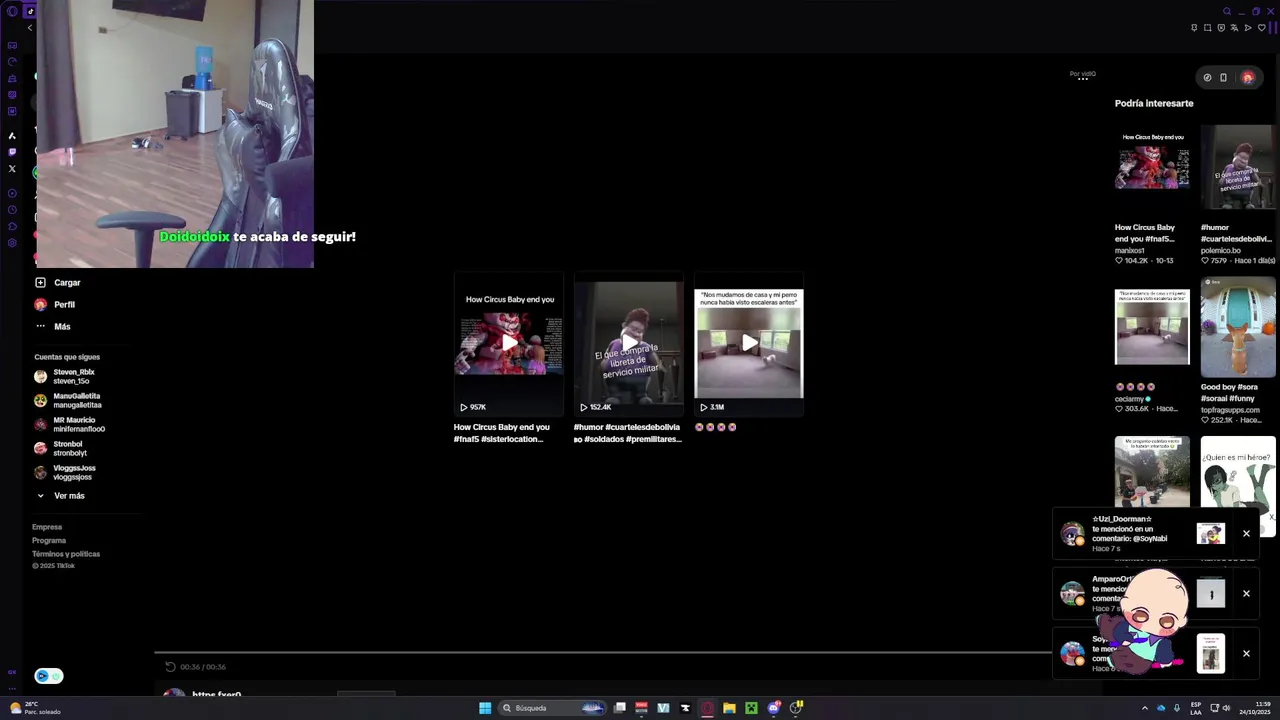This screenshot has width=1280, height=720.
Task: Open Opera GX main menu logo
Action: pyautogui.click(x=12, y=11)
